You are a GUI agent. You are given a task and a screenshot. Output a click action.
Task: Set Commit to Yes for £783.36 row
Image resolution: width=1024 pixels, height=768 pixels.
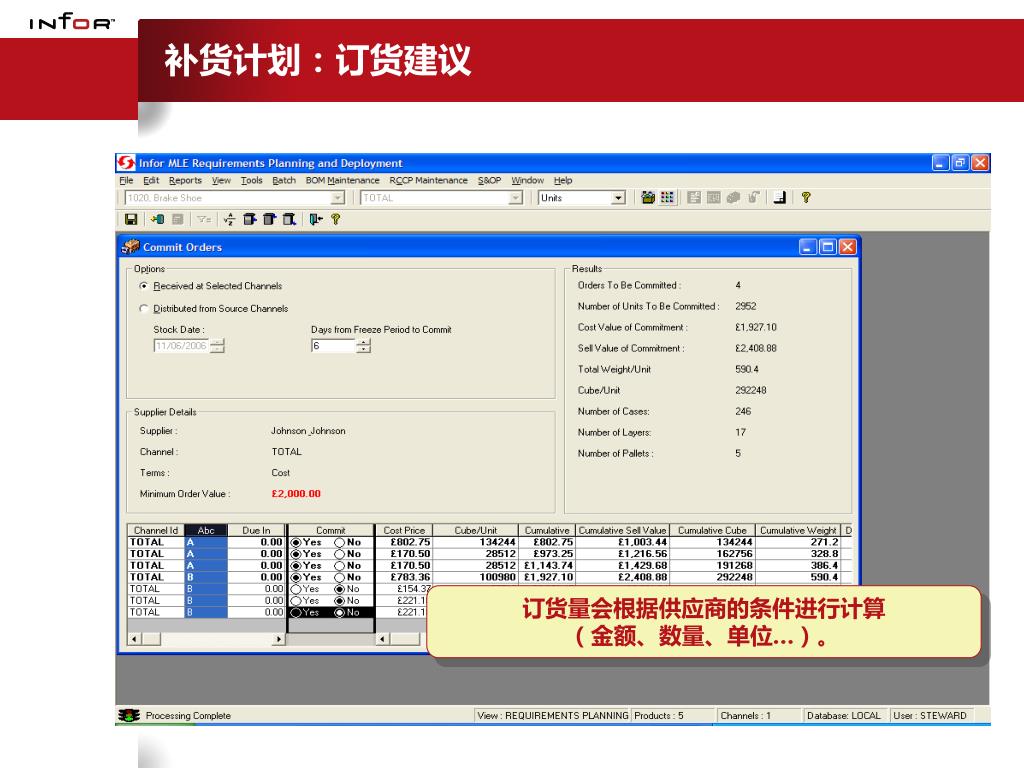296,577
